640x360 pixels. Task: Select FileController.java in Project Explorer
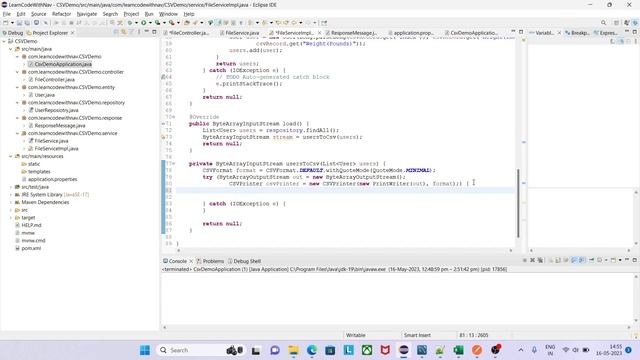point(54,80)
